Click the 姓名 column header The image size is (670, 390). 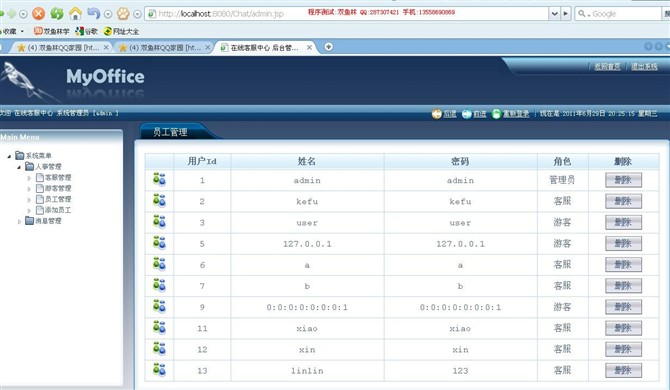307,161
